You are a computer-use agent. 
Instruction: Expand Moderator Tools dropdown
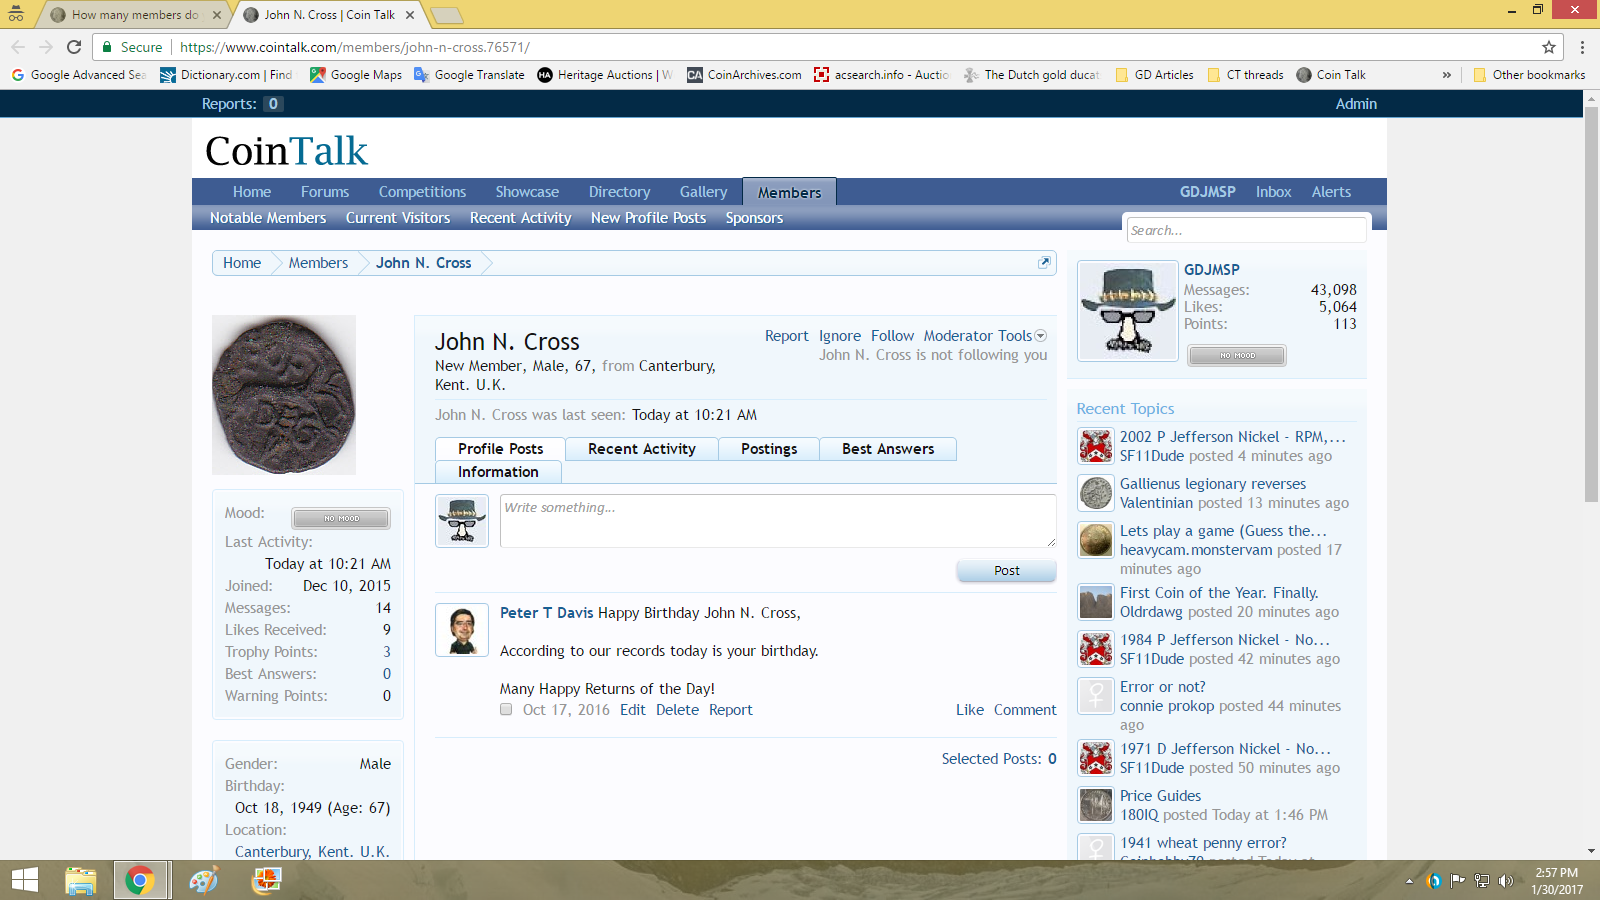pos(985,336)
